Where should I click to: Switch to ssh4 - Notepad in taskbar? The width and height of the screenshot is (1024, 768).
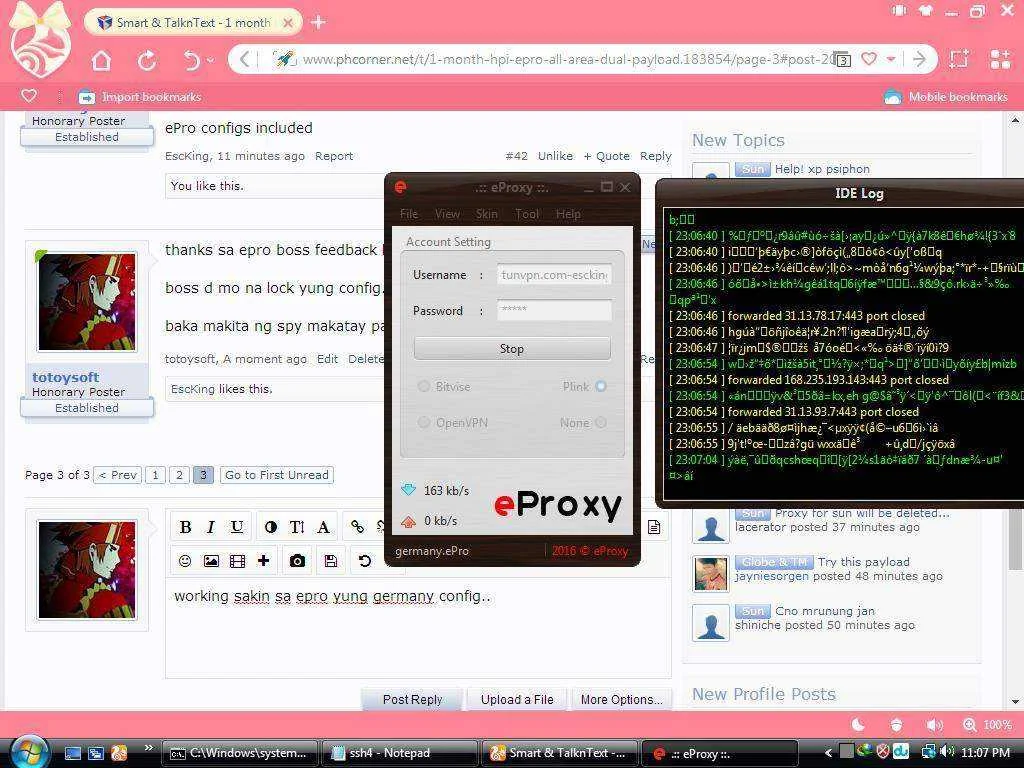click(399, 753)
